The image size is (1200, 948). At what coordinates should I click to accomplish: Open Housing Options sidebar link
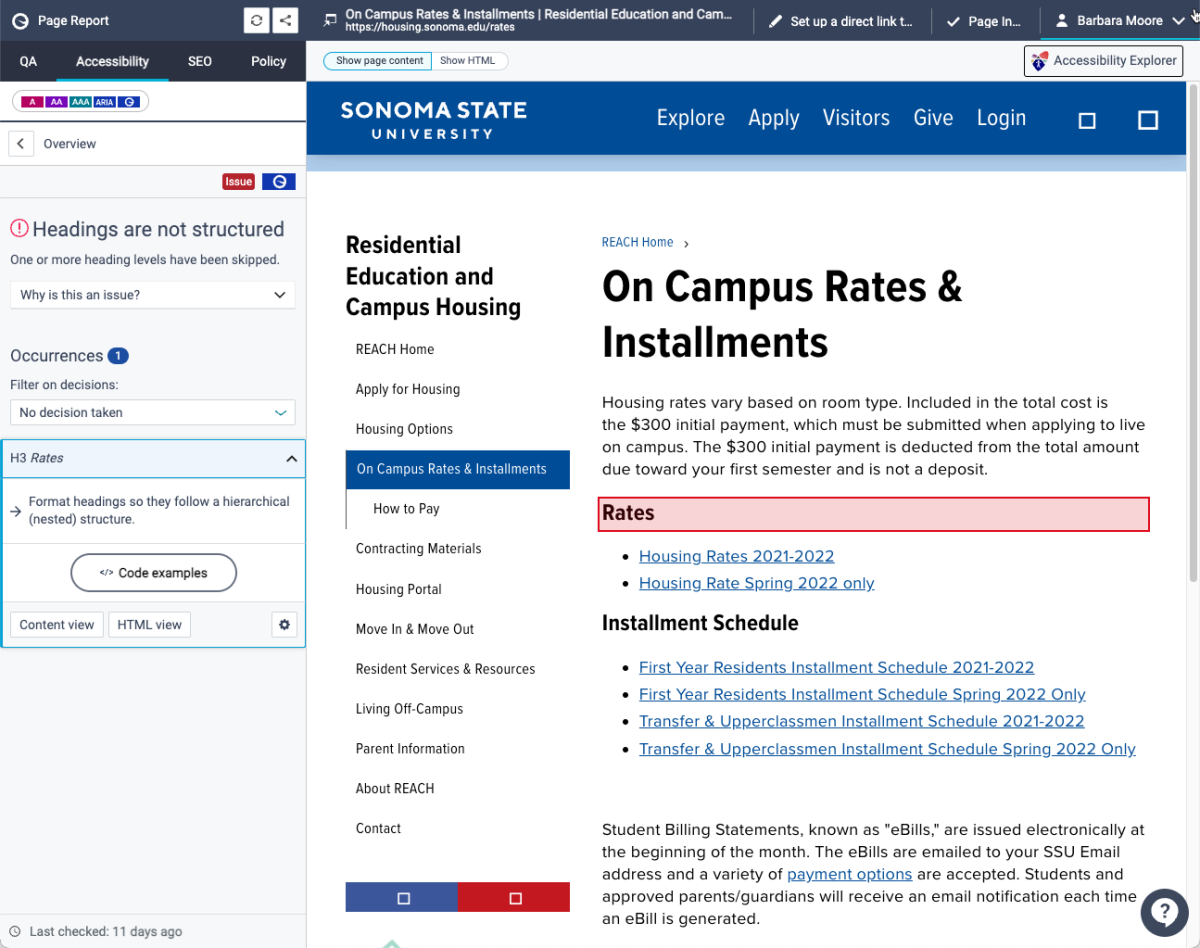[404, 429]
